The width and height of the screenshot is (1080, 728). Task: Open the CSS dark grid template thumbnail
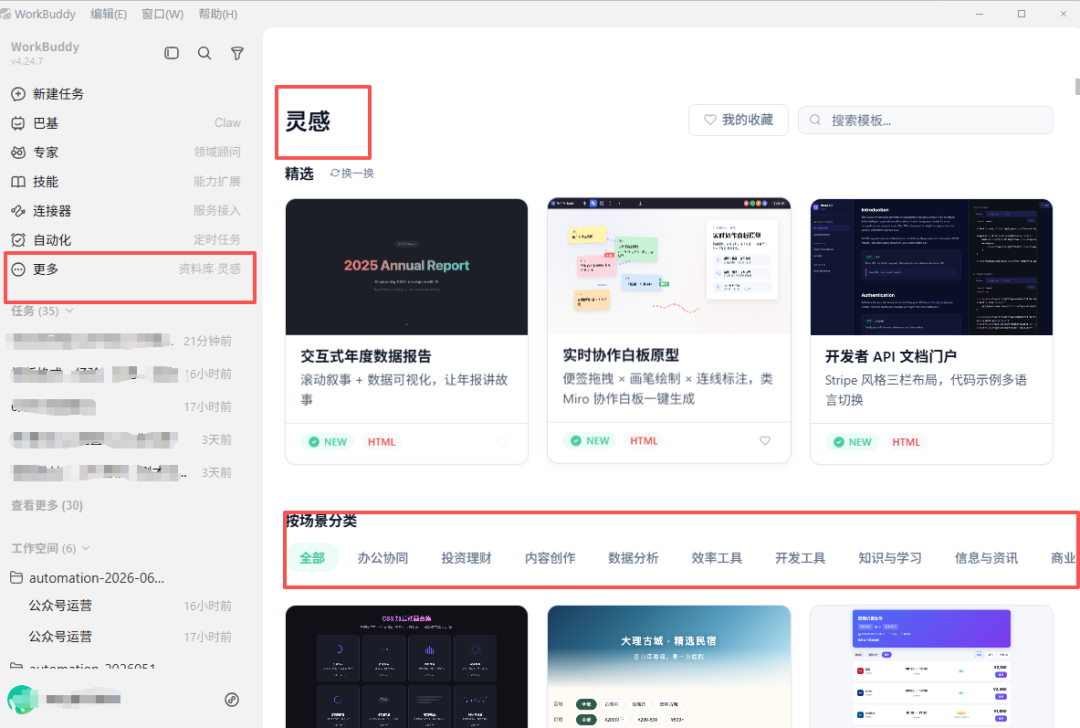(406, 667)
